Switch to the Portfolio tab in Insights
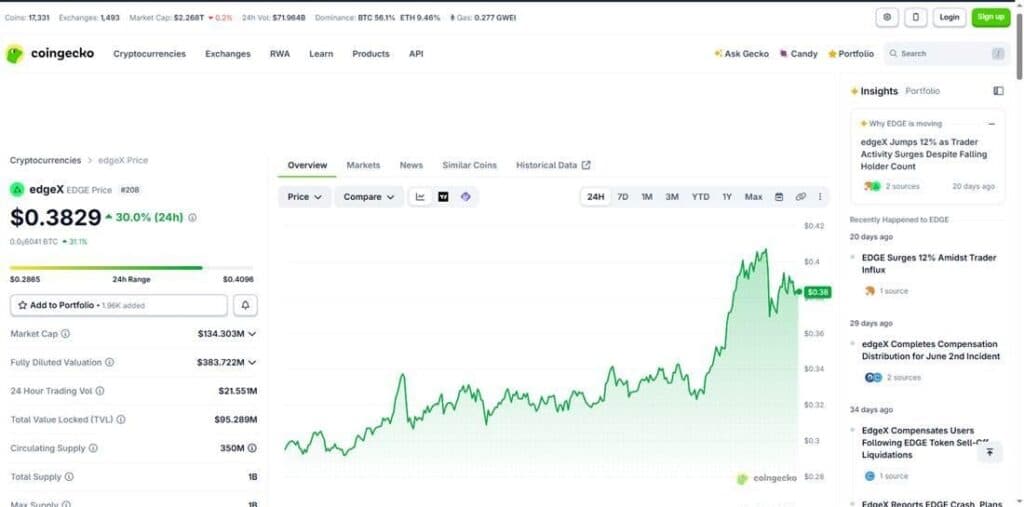This screenshot has width=1024, height=507. (x=922, y=91)
